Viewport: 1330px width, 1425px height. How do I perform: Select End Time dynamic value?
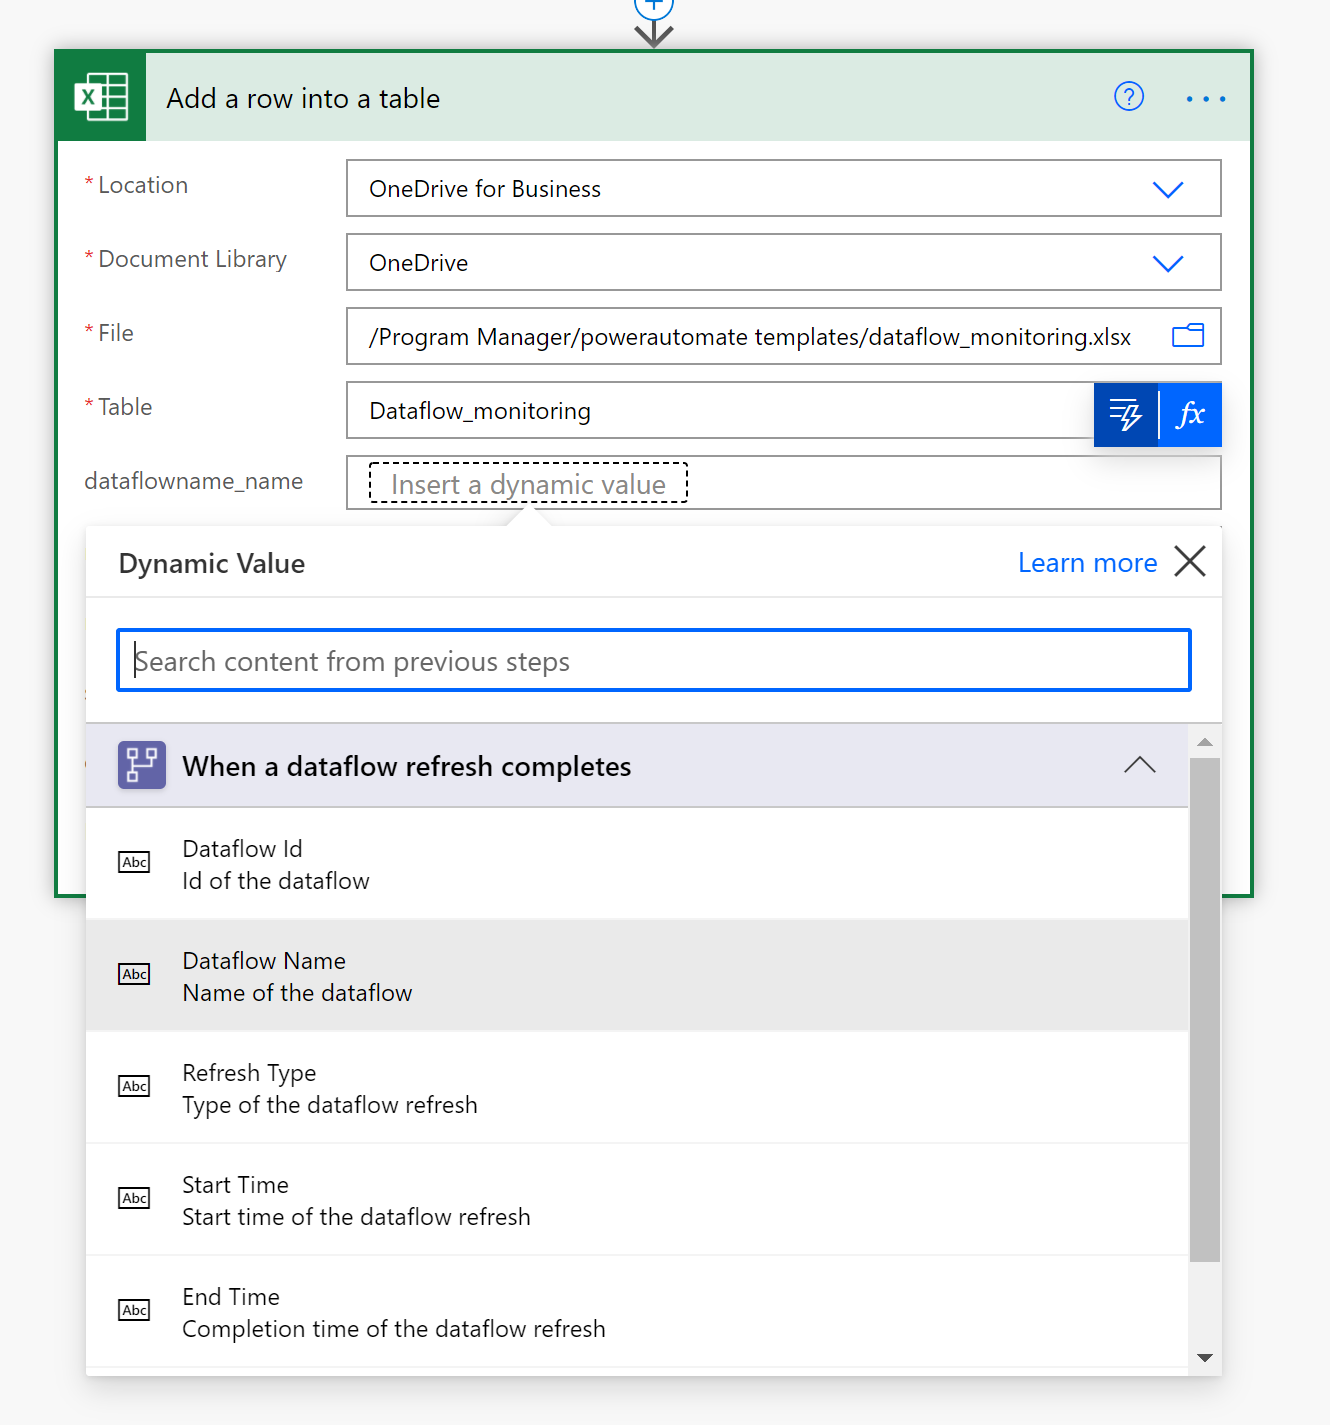click(637, 1312)
